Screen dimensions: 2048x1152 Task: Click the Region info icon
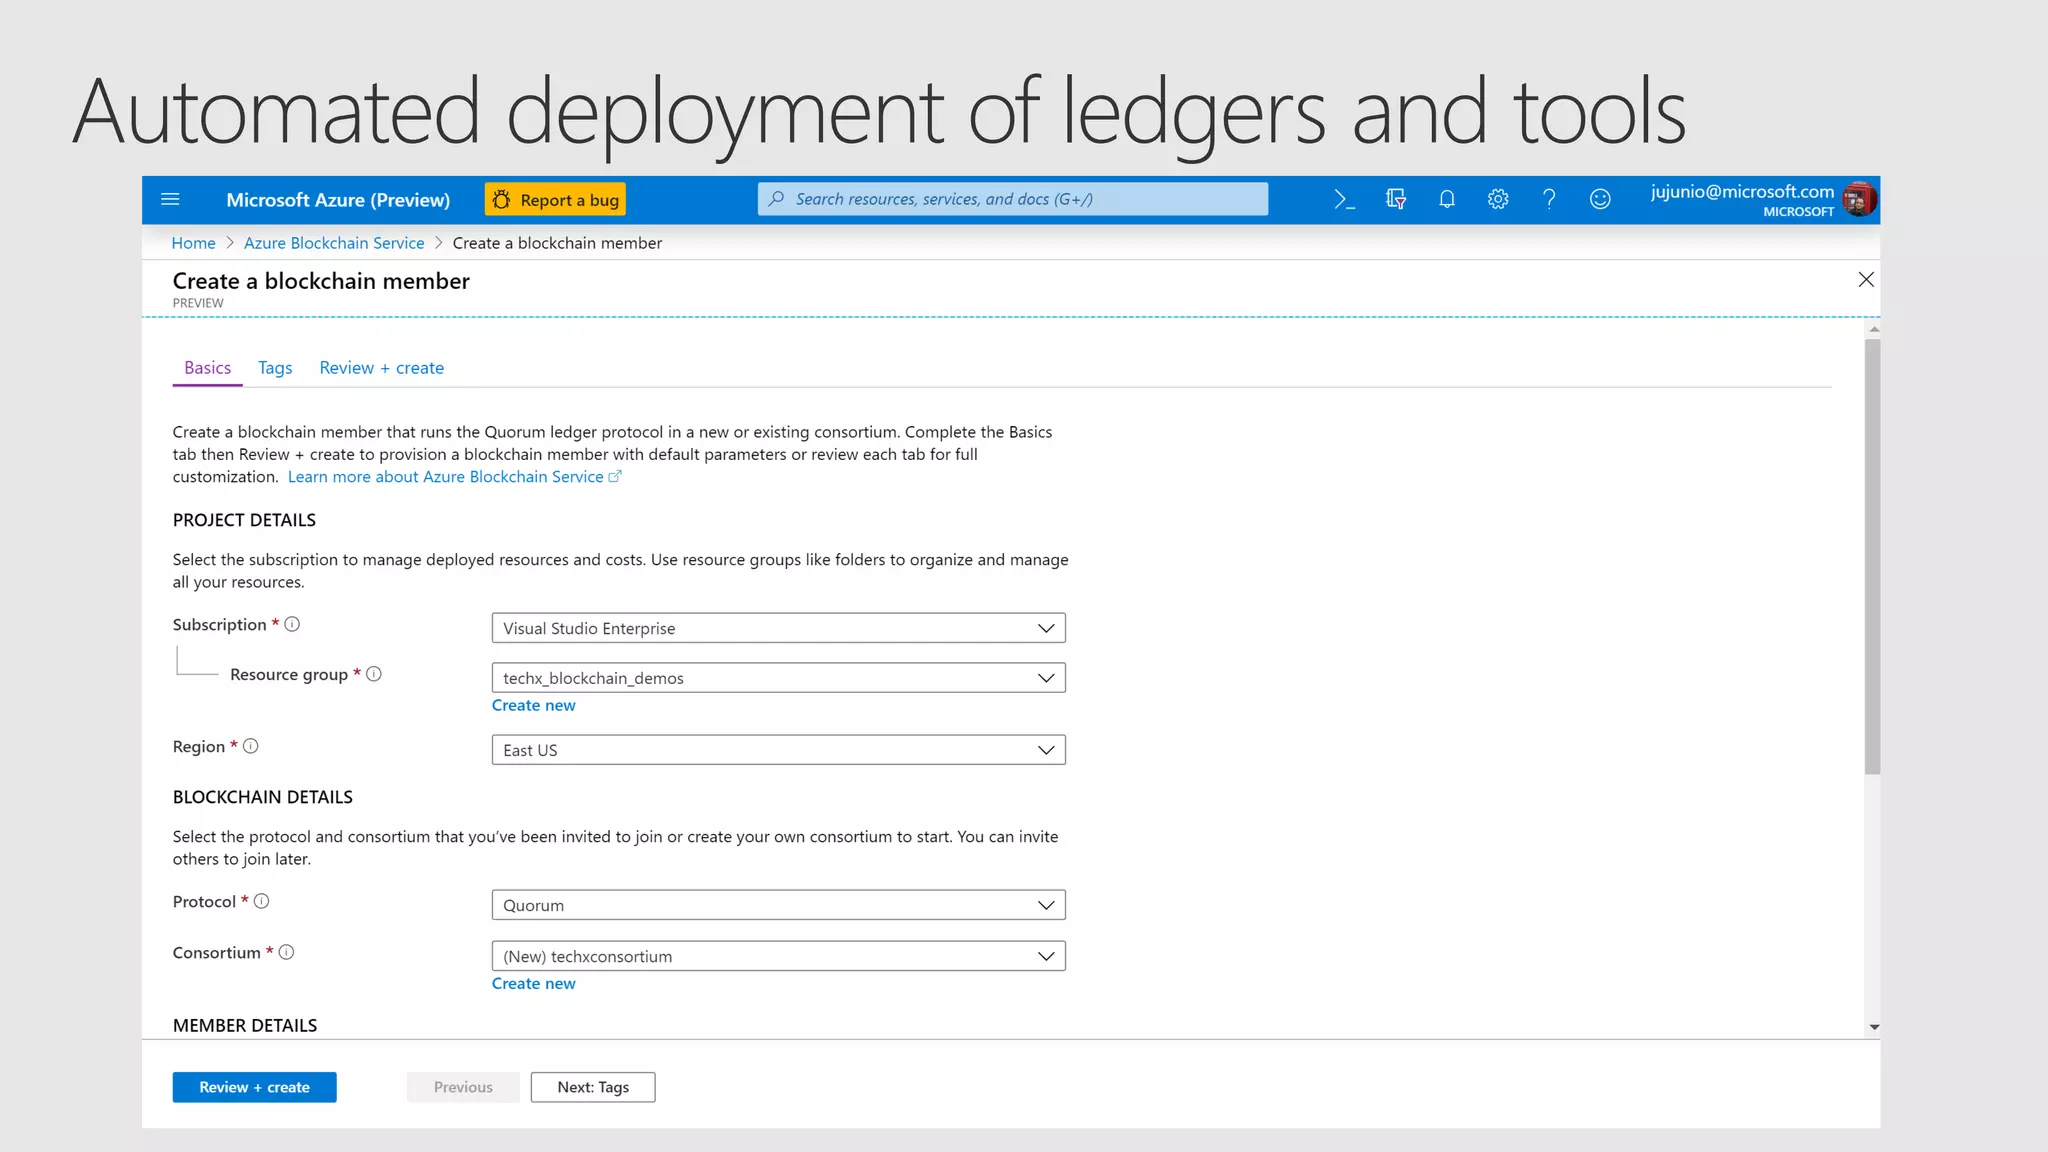251,746
